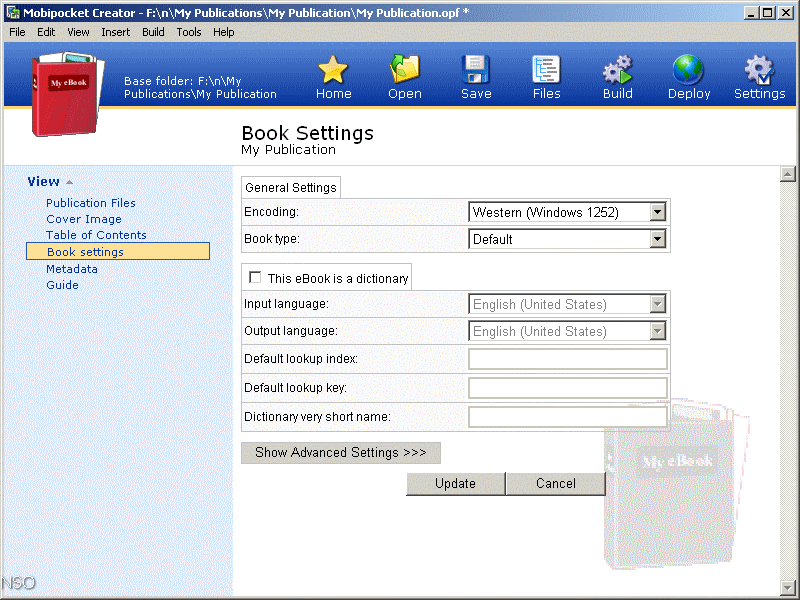Open the Guide link in sidebar
Viewport: 800px width, 600px height.
(x=62, y=285)
